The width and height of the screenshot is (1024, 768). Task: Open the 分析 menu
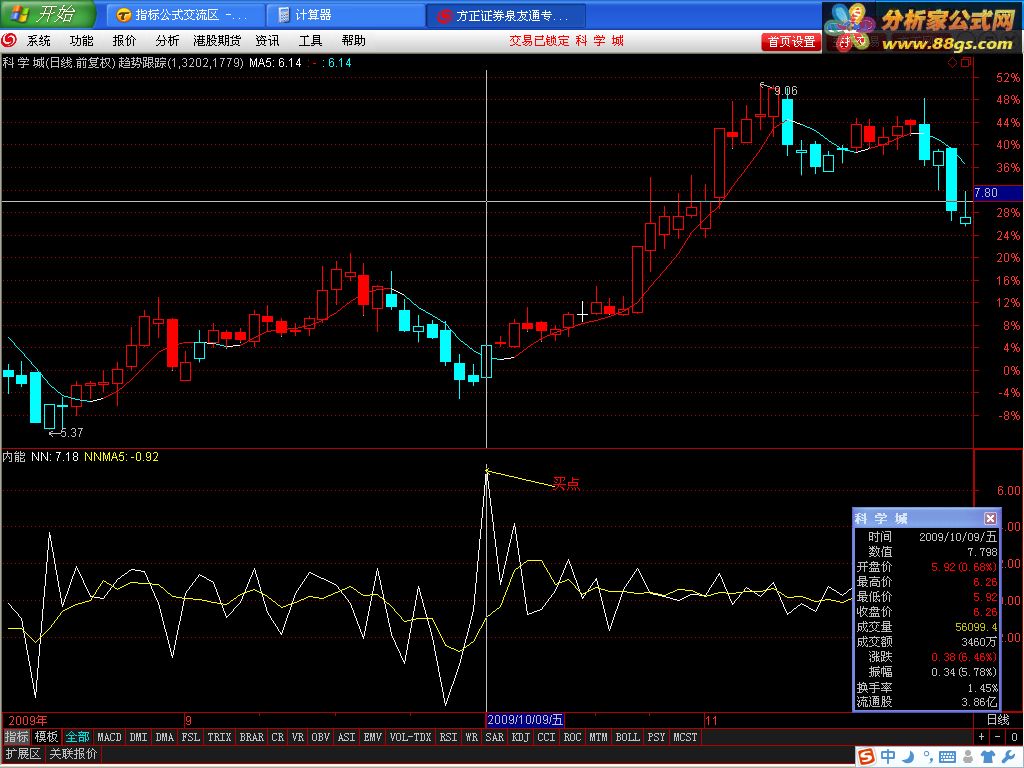coord(167,40)
